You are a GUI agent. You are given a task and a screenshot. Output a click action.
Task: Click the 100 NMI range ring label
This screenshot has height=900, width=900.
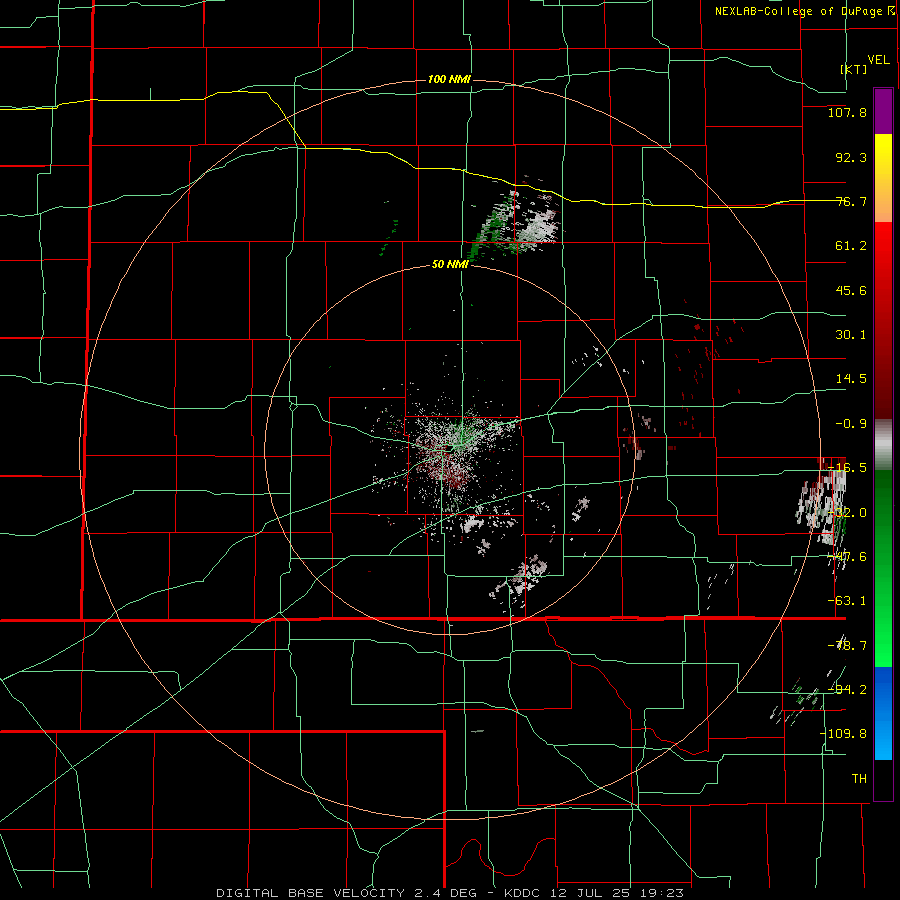[449, 79]
